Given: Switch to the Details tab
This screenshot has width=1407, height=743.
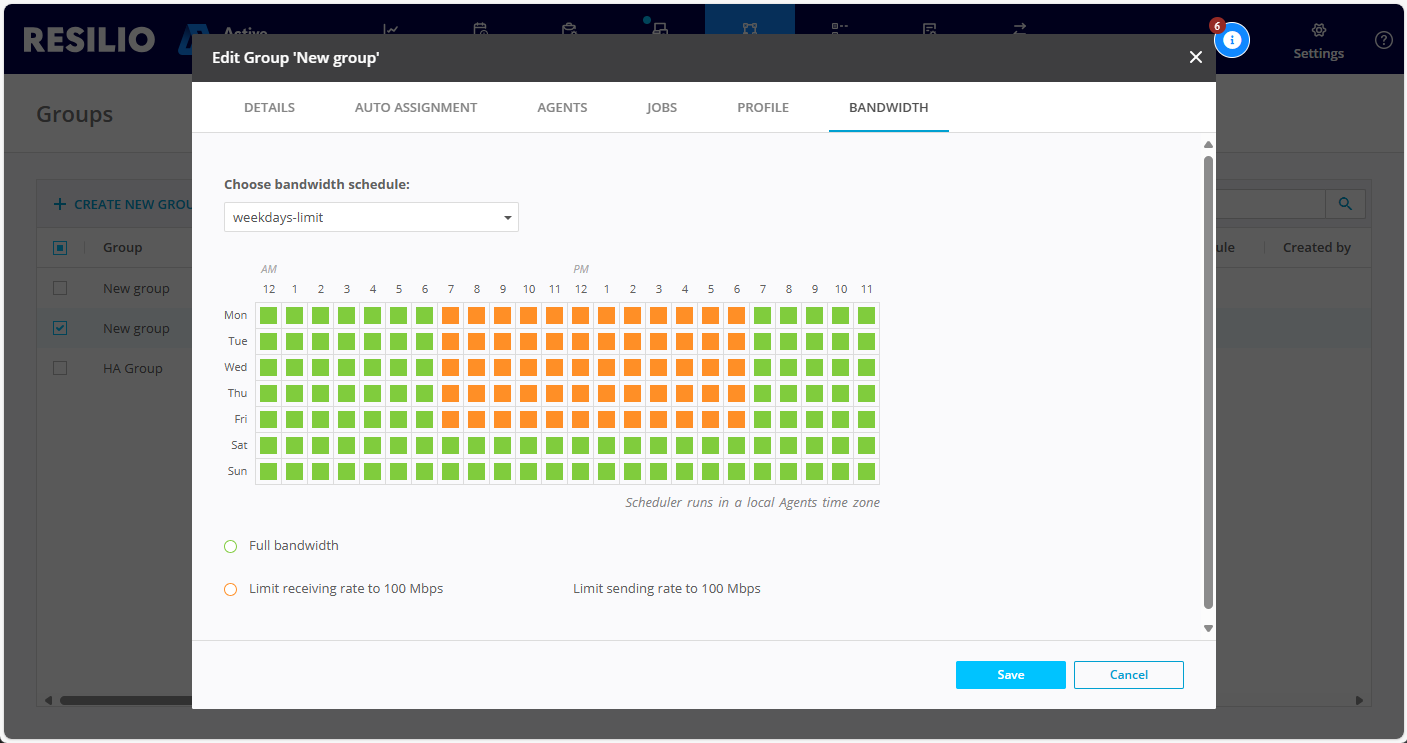Looking at the screenshot, I should pyautogui.click(x=269, y=107).
